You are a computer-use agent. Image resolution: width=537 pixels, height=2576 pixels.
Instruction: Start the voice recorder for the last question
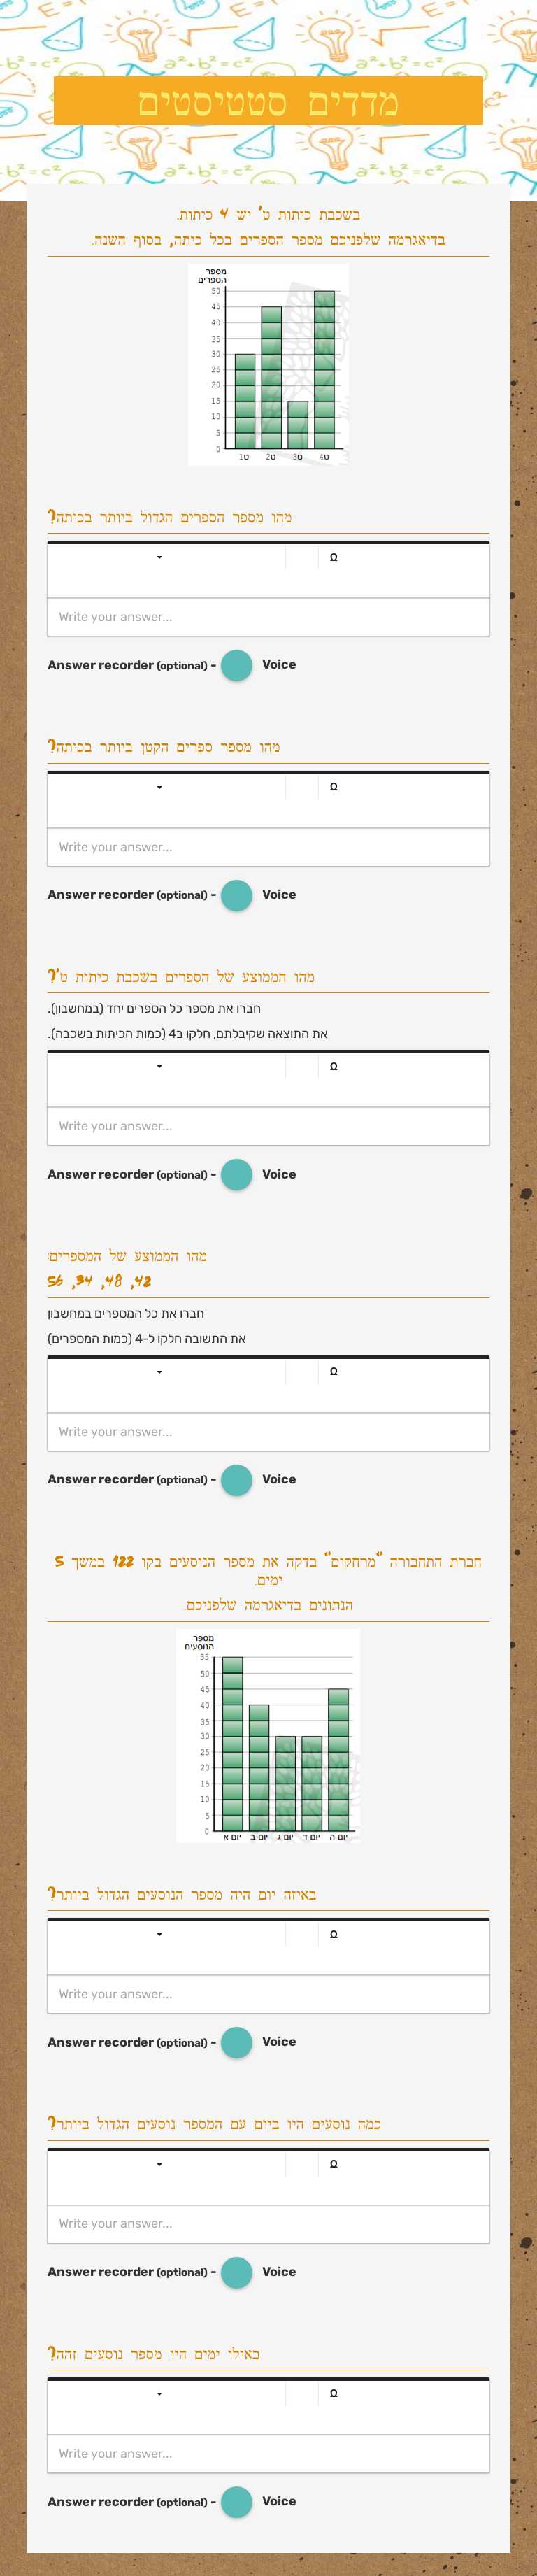(236, 2502)
